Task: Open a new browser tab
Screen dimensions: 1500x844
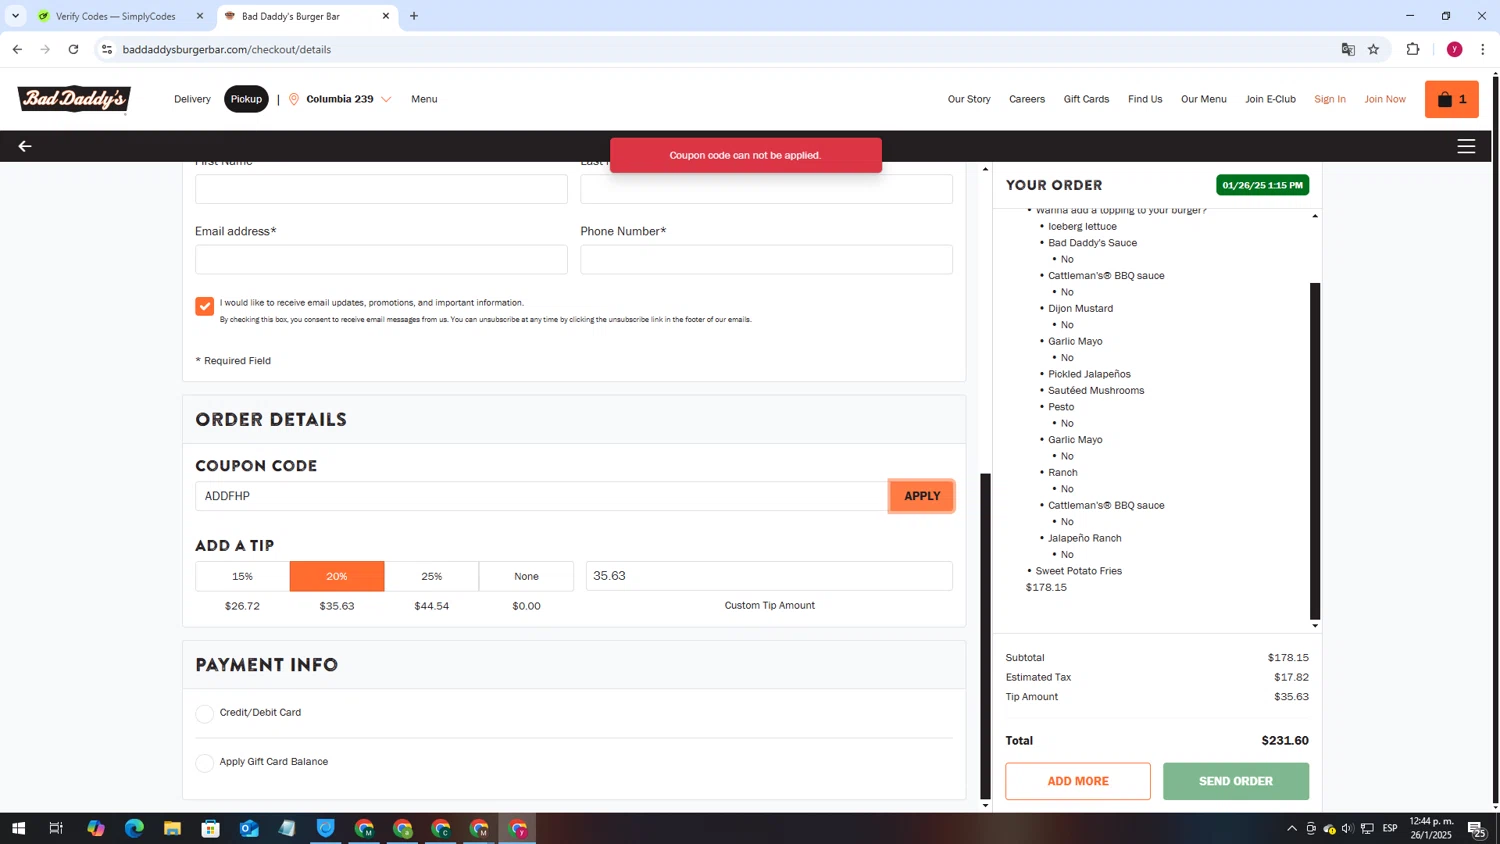Action: [x=414, y=16]
